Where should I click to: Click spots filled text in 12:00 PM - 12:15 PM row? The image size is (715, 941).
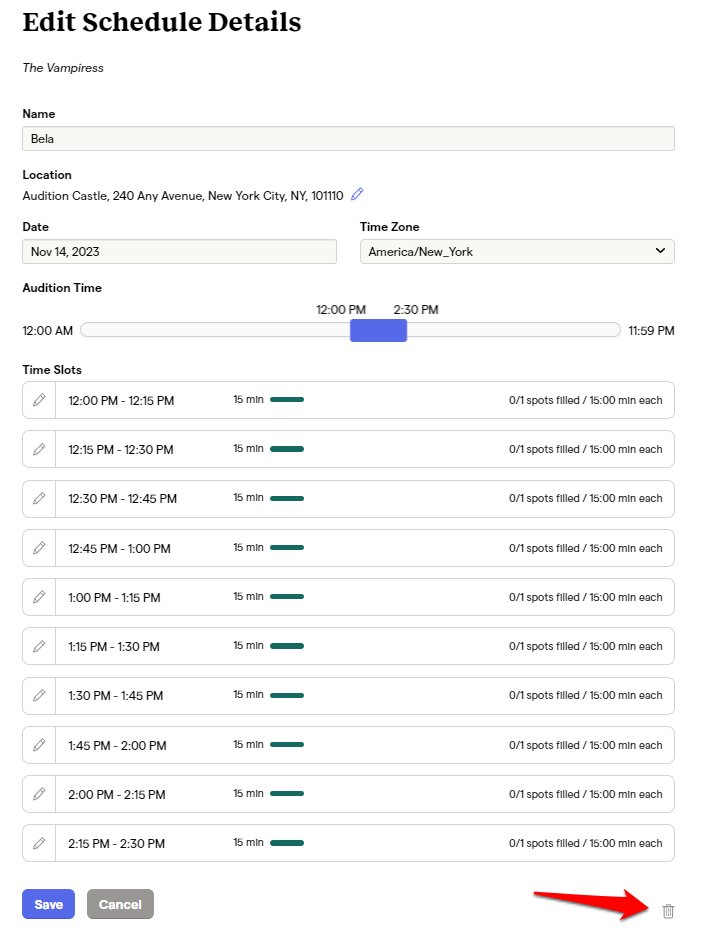click(585, 400)
